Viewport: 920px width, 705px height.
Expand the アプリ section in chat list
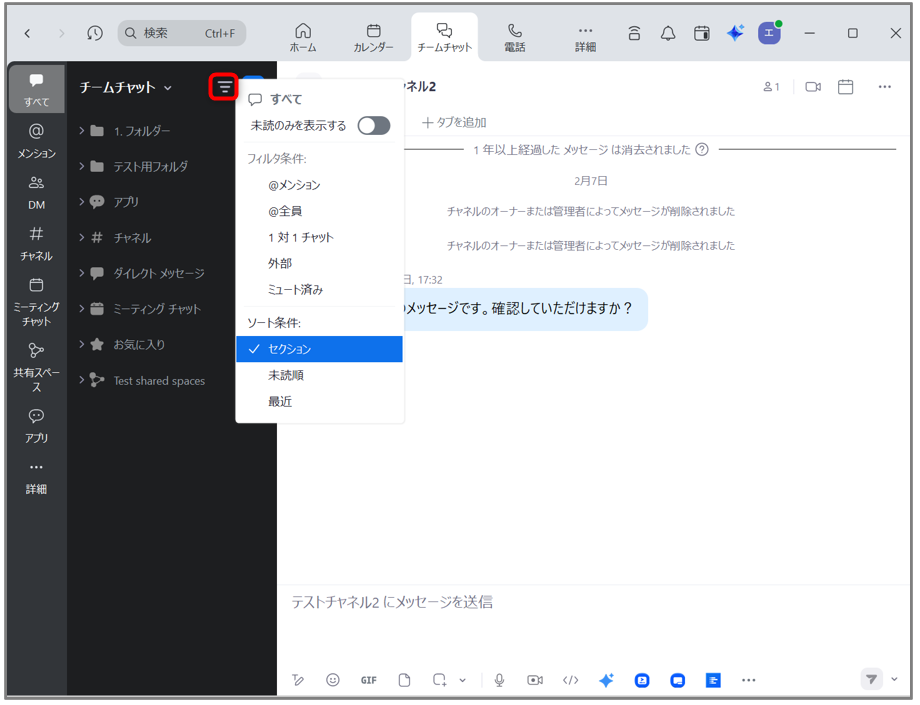82,202
